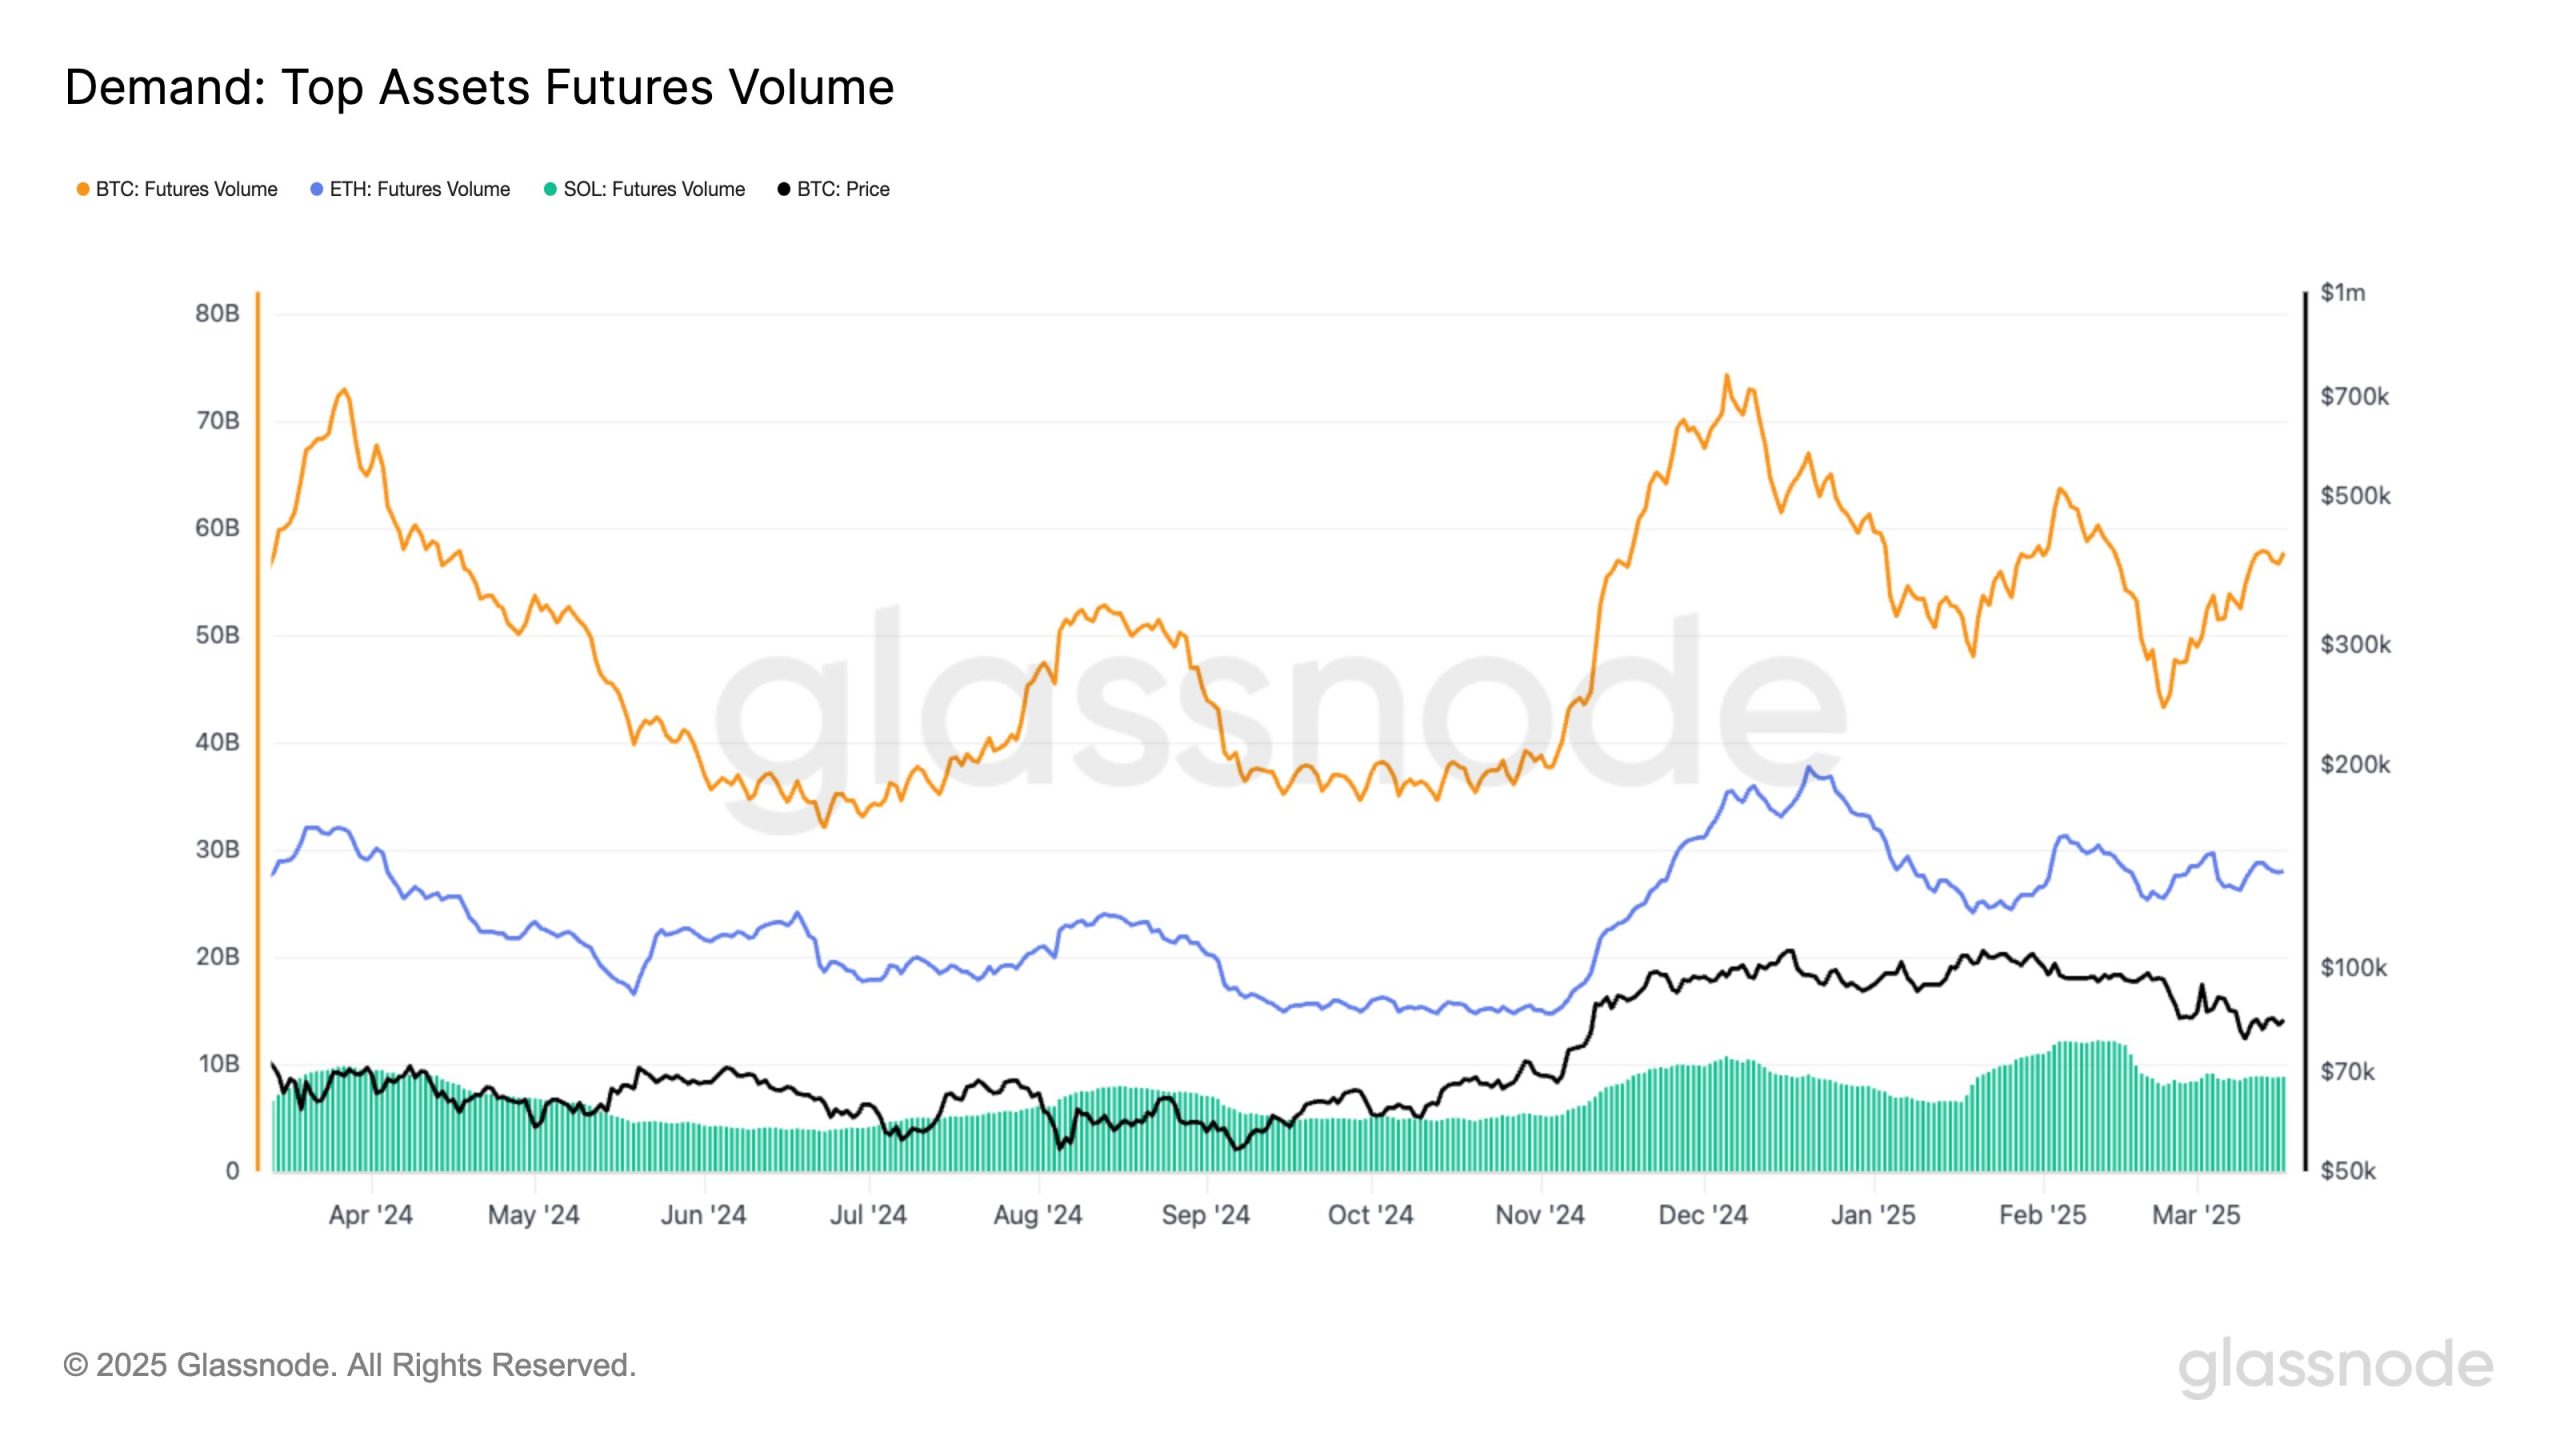
Task: Toggle the ETH: Futures Volume legend label
Action: click(420, 189)
